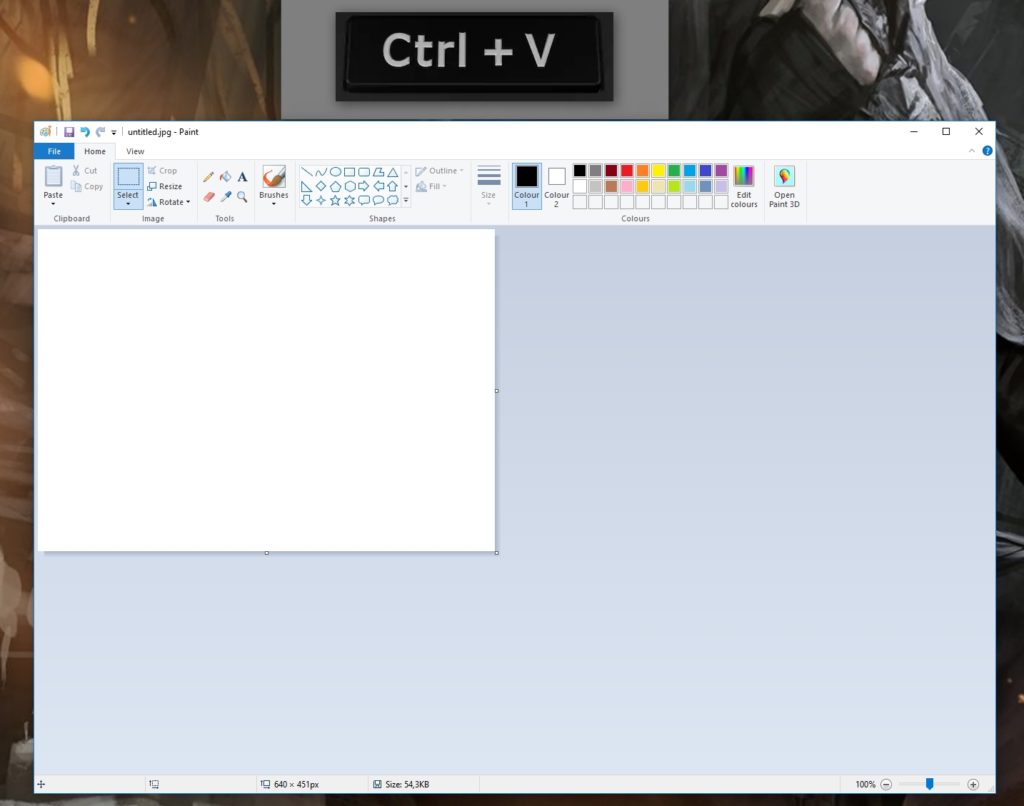Open the Size dropdown
The image size is (1024, 806).
(x=489, y=186)
